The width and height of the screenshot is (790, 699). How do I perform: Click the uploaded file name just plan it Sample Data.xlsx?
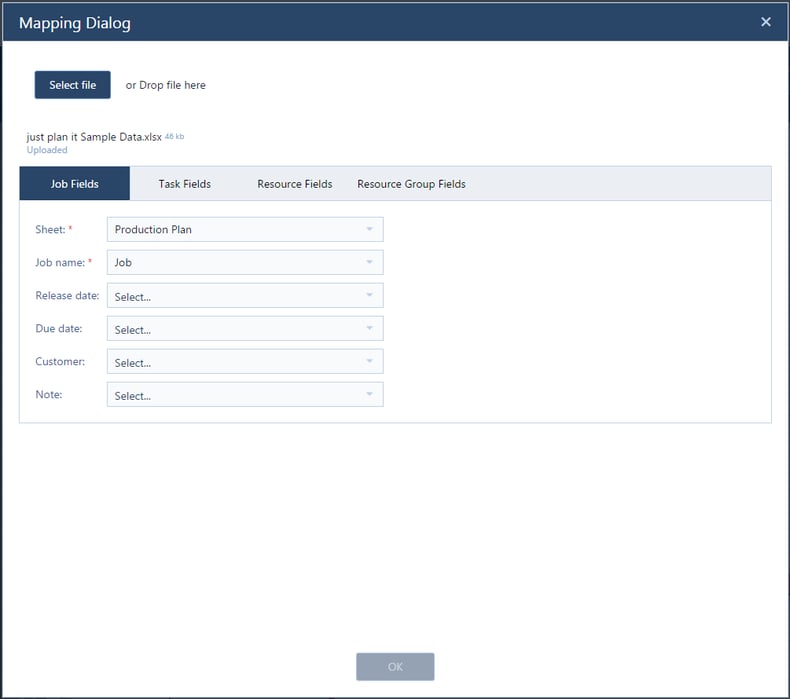tap(94, 137)
